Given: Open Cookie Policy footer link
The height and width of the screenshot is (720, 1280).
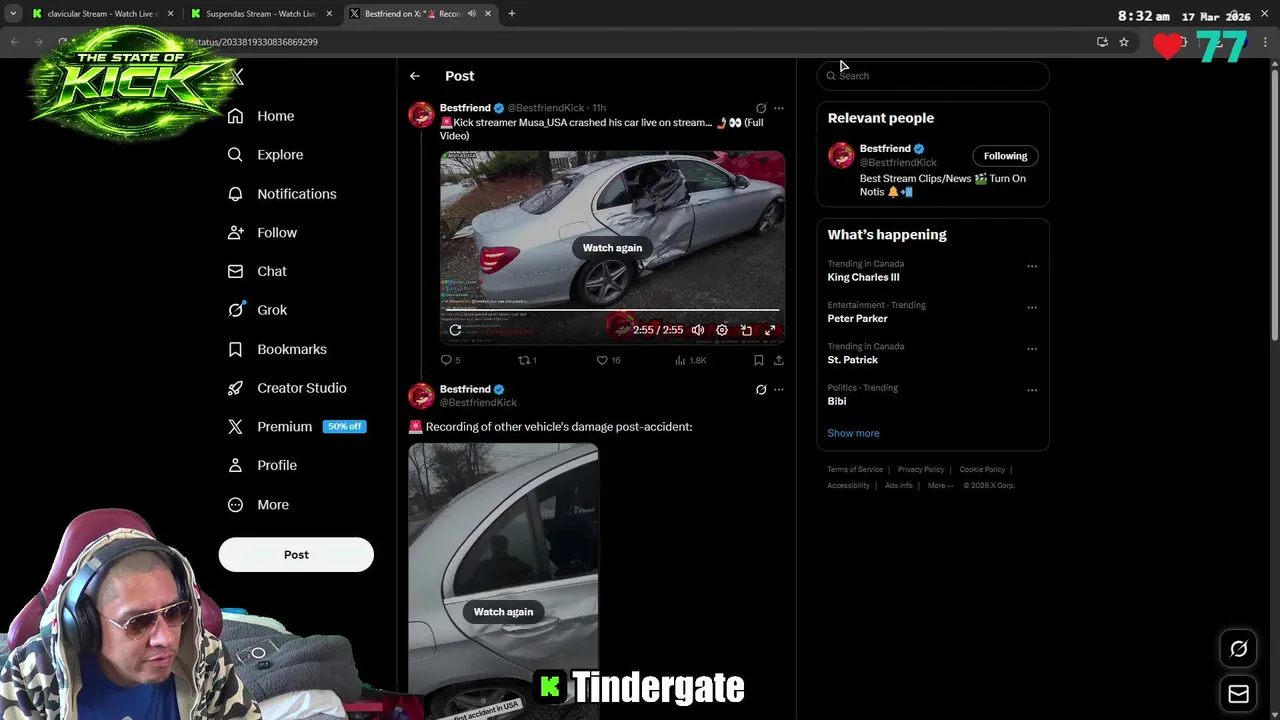Looking at the screenshot, I should [x=982, y=470].
